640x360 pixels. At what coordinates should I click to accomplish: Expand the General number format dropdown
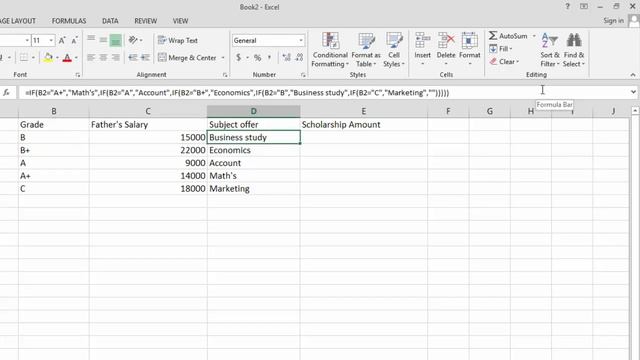[x=301, y=40]
